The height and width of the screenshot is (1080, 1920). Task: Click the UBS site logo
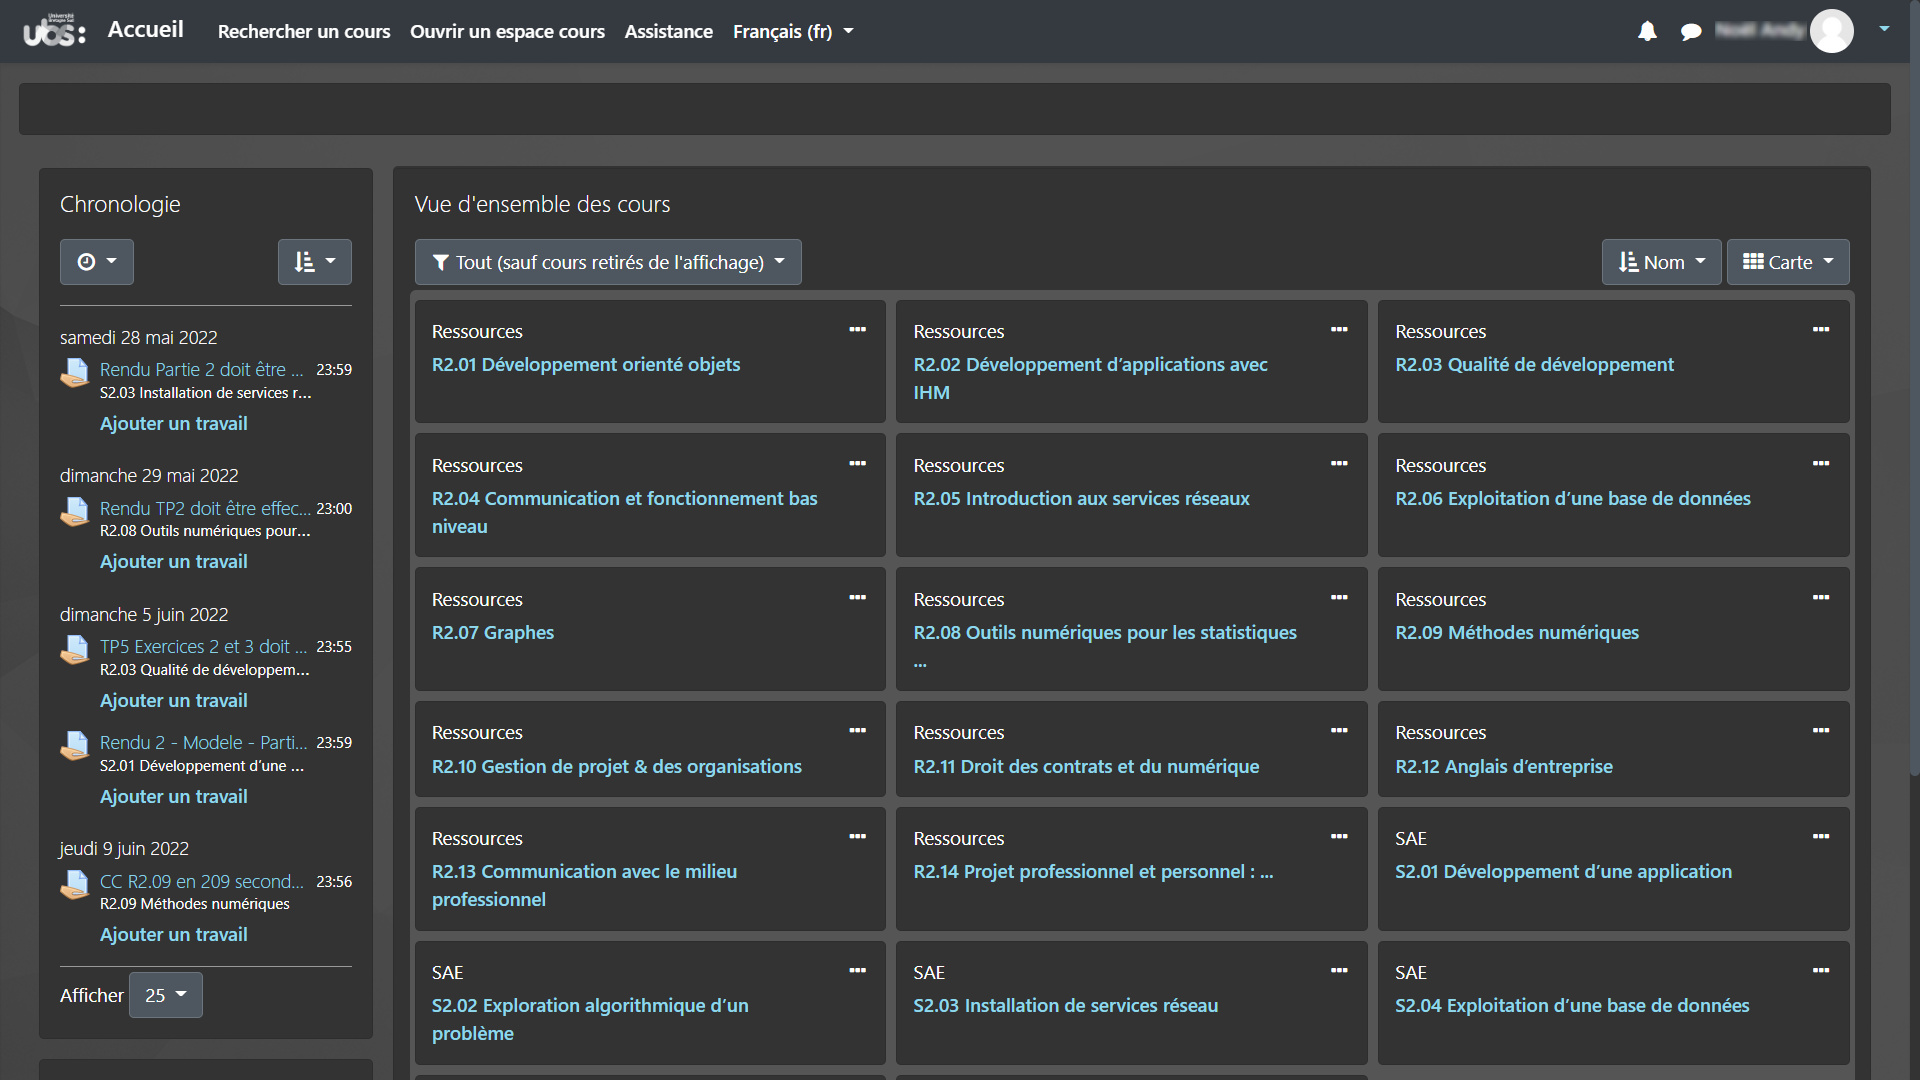tap(55, 31)
